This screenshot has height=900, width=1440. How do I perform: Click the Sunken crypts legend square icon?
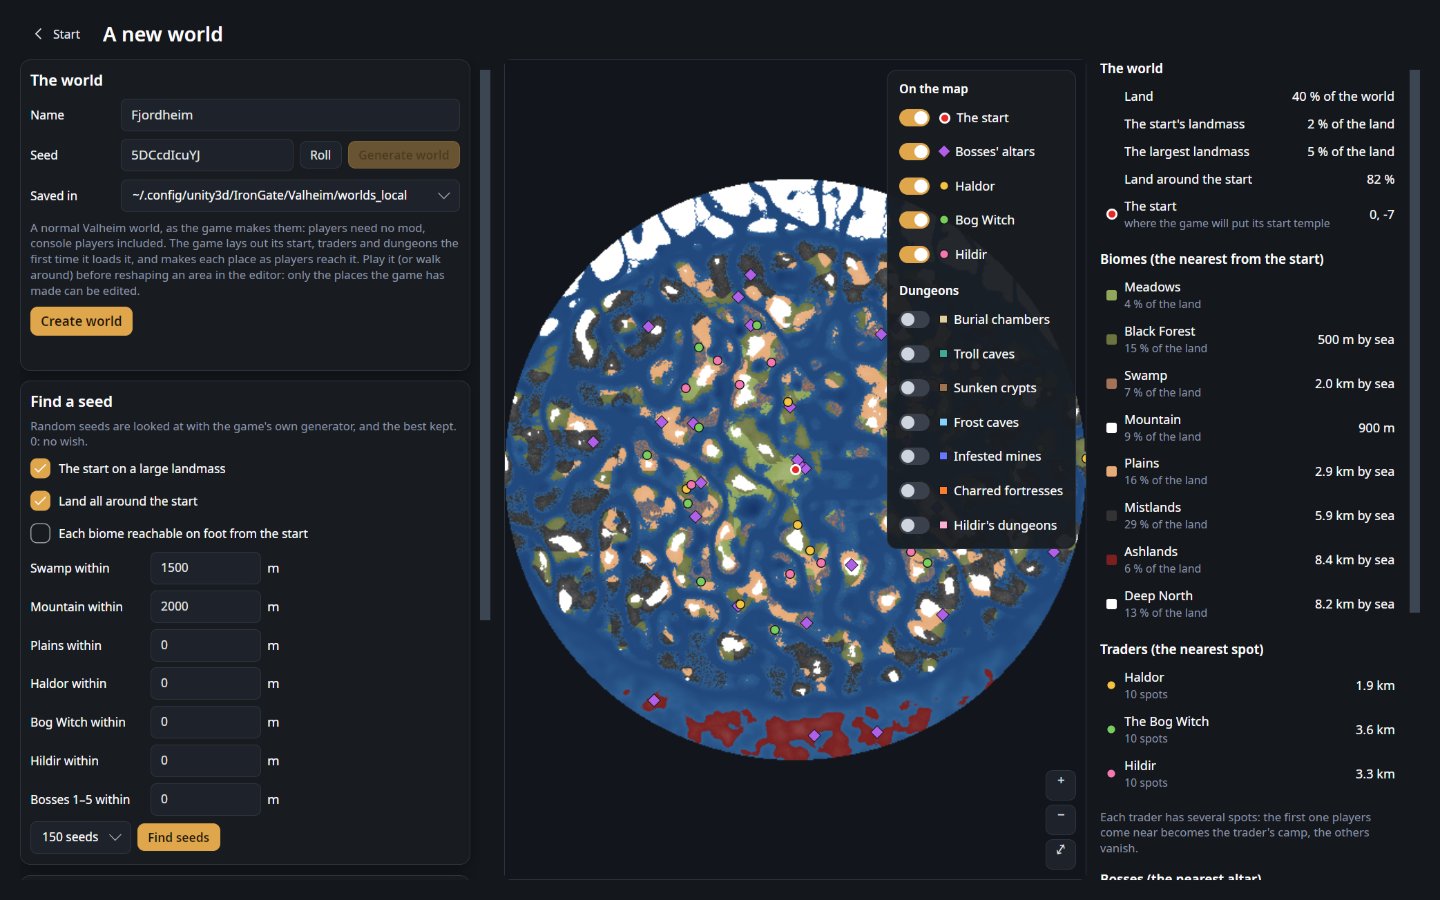(943, 388)
